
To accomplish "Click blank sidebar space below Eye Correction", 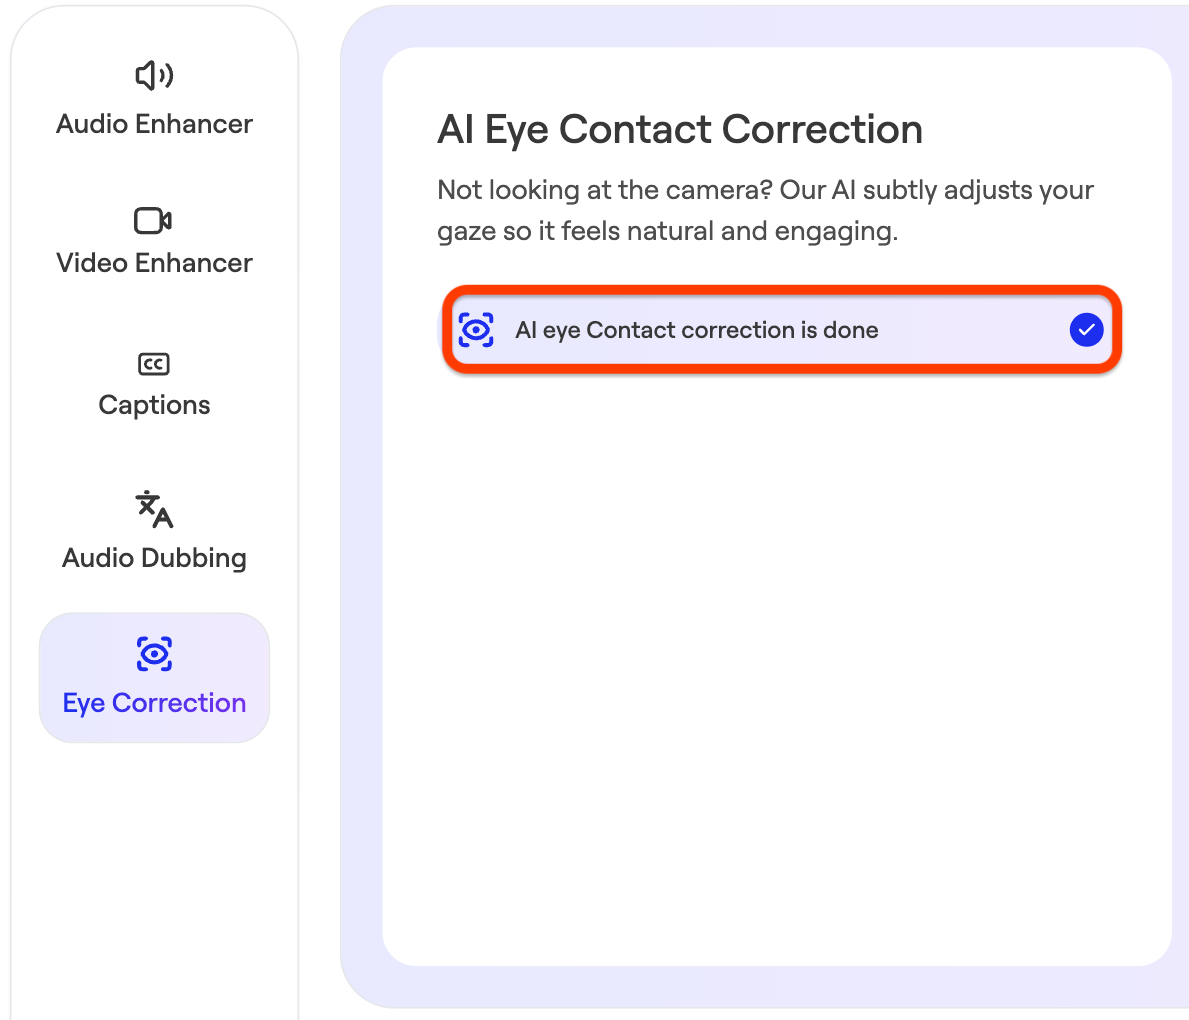I will coord(154,880).
